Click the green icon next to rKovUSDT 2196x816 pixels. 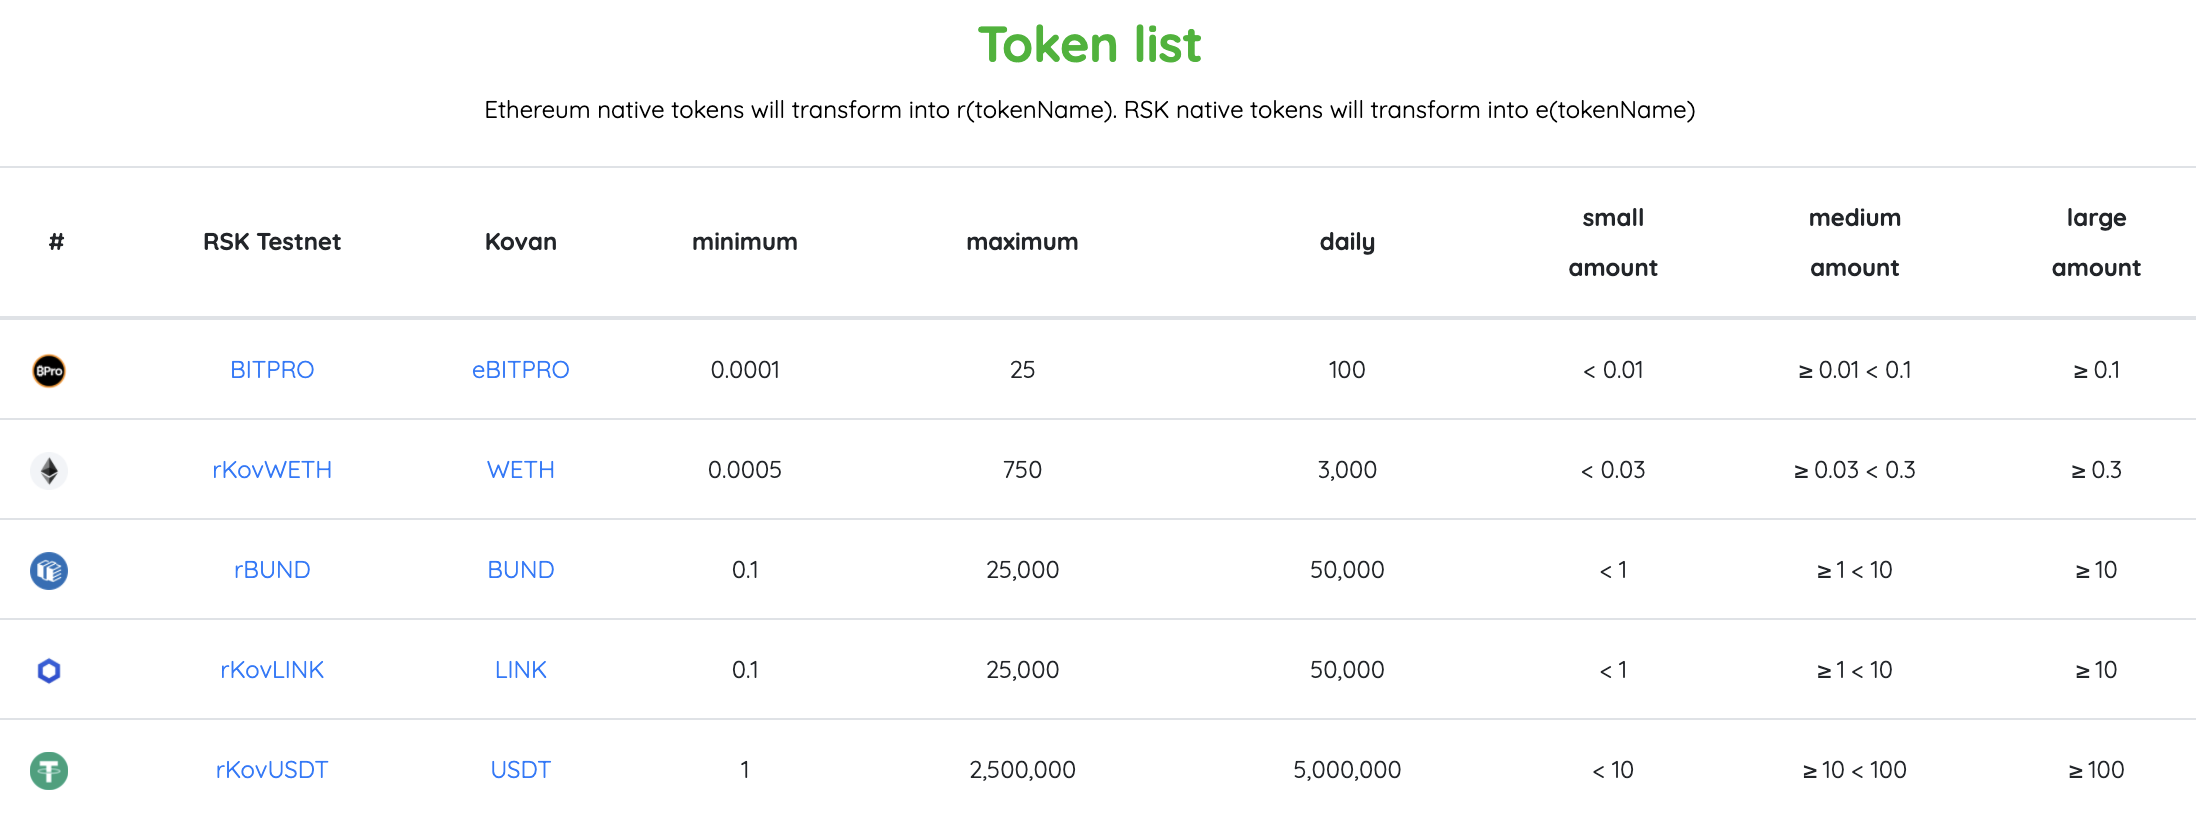click(x=49, y=770)
